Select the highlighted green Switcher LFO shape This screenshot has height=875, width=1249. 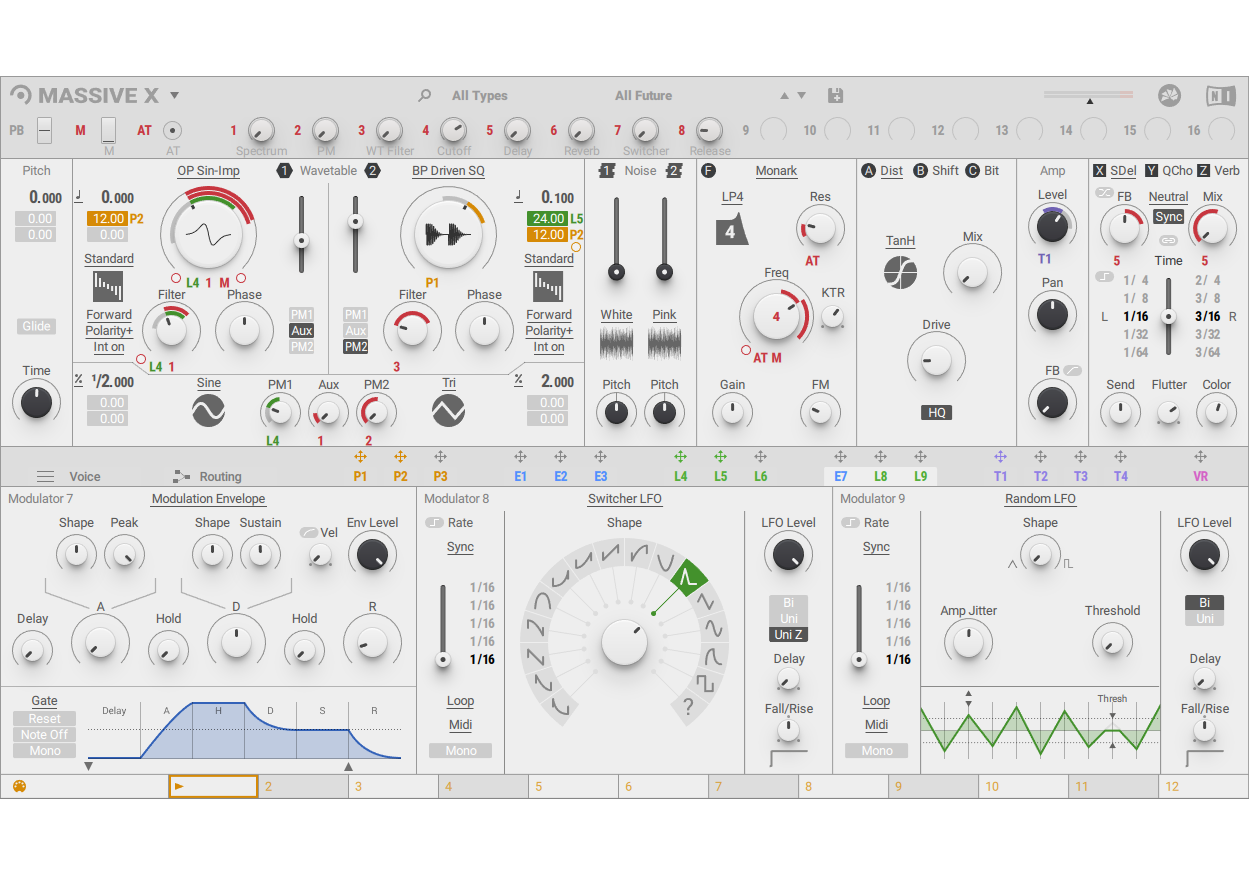688,577
